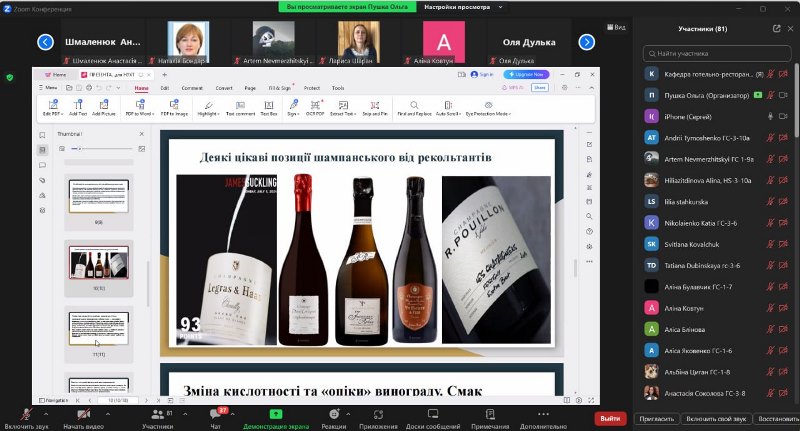
Task: Toggle microphone with Включить звук
Action: [26, 415]
